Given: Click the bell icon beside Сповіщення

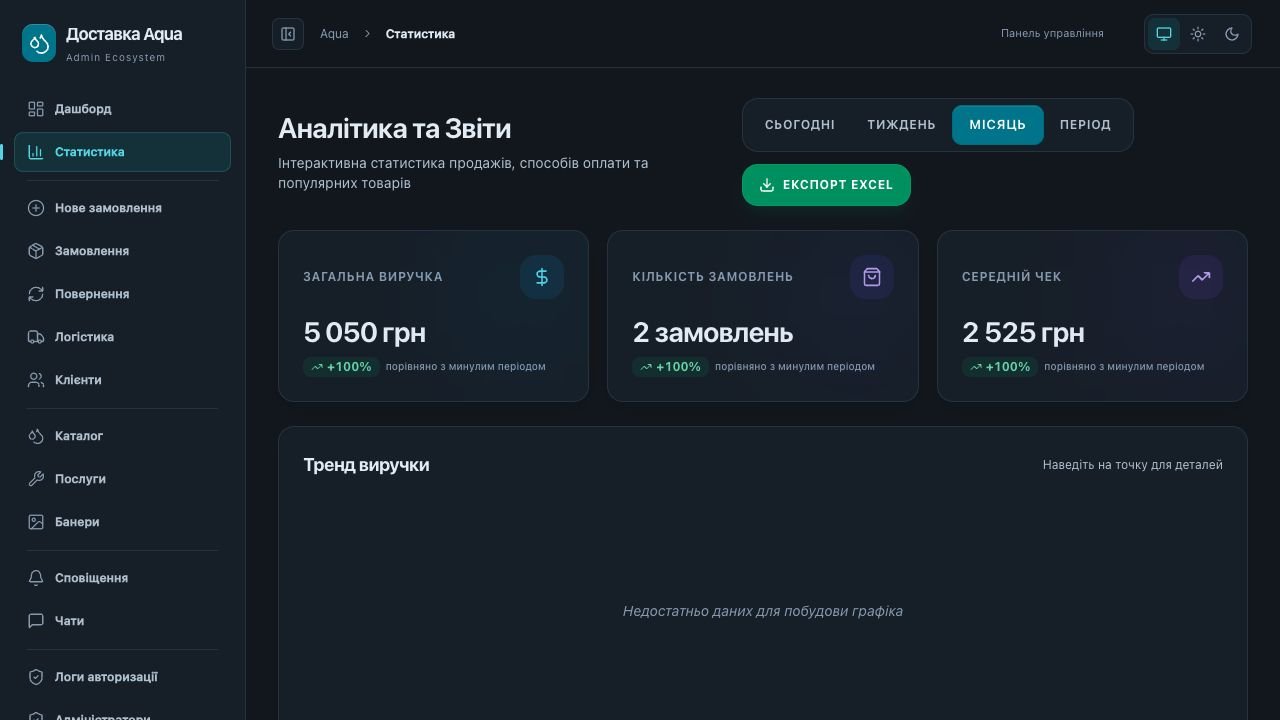Looking at the screenshot, I should (x=36, y=578).
